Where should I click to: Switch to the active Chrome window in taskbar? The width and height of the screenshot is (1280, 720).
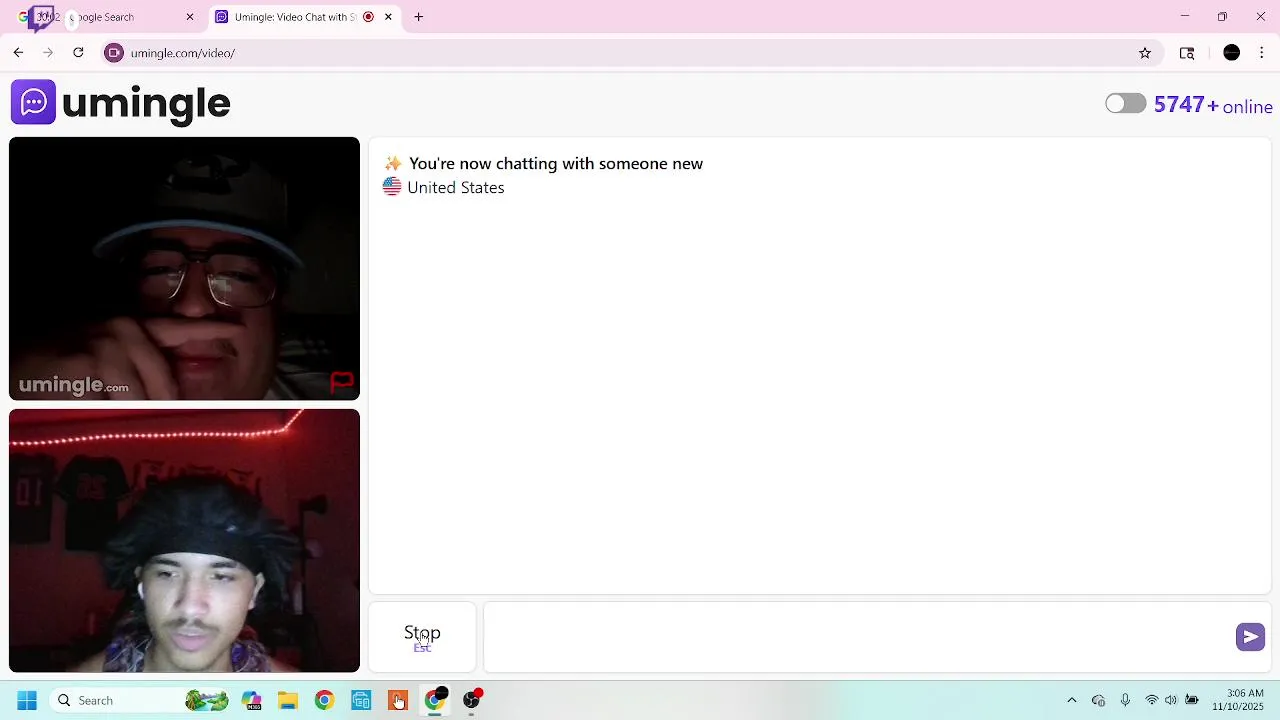coord(435,701)
